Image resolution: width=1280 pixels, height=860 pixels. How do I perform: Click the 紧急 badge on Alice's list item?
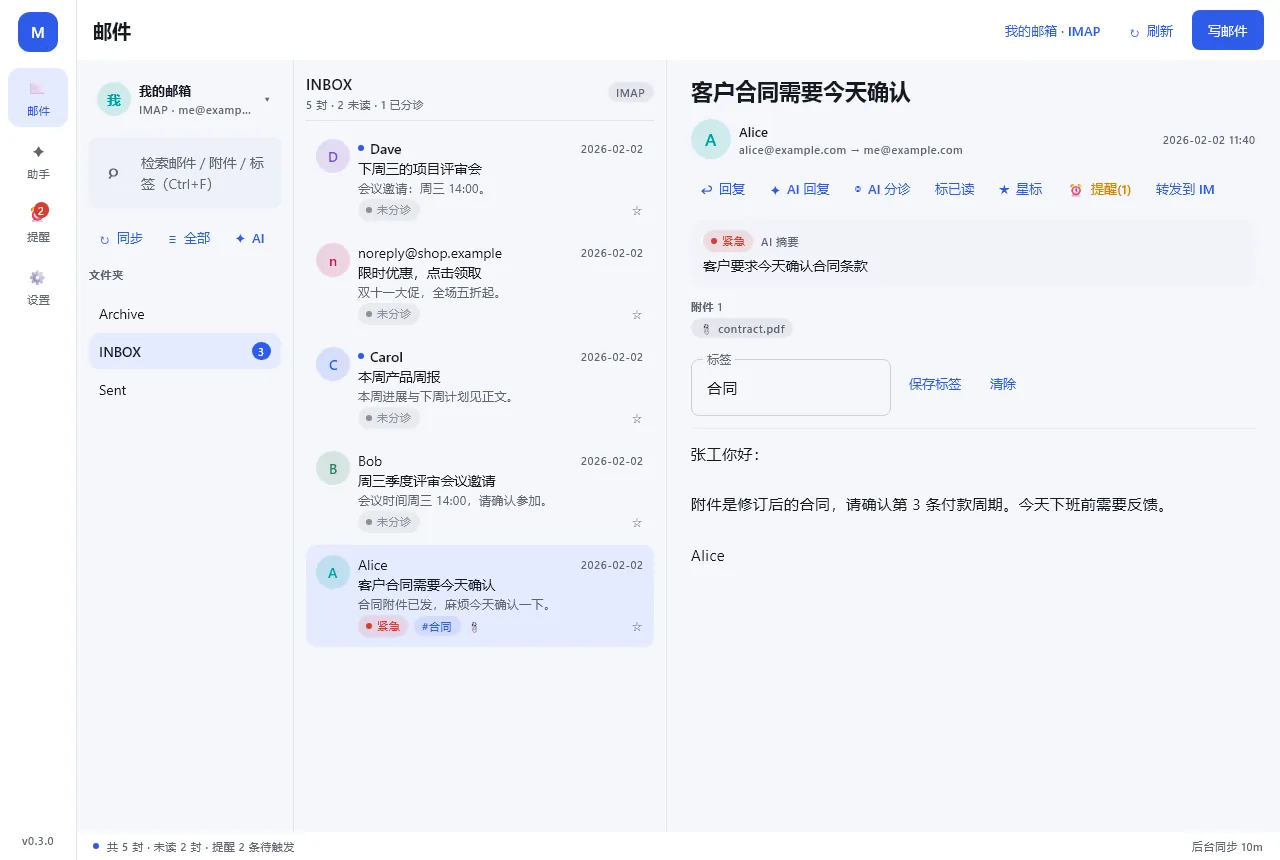tap(383, 627)
